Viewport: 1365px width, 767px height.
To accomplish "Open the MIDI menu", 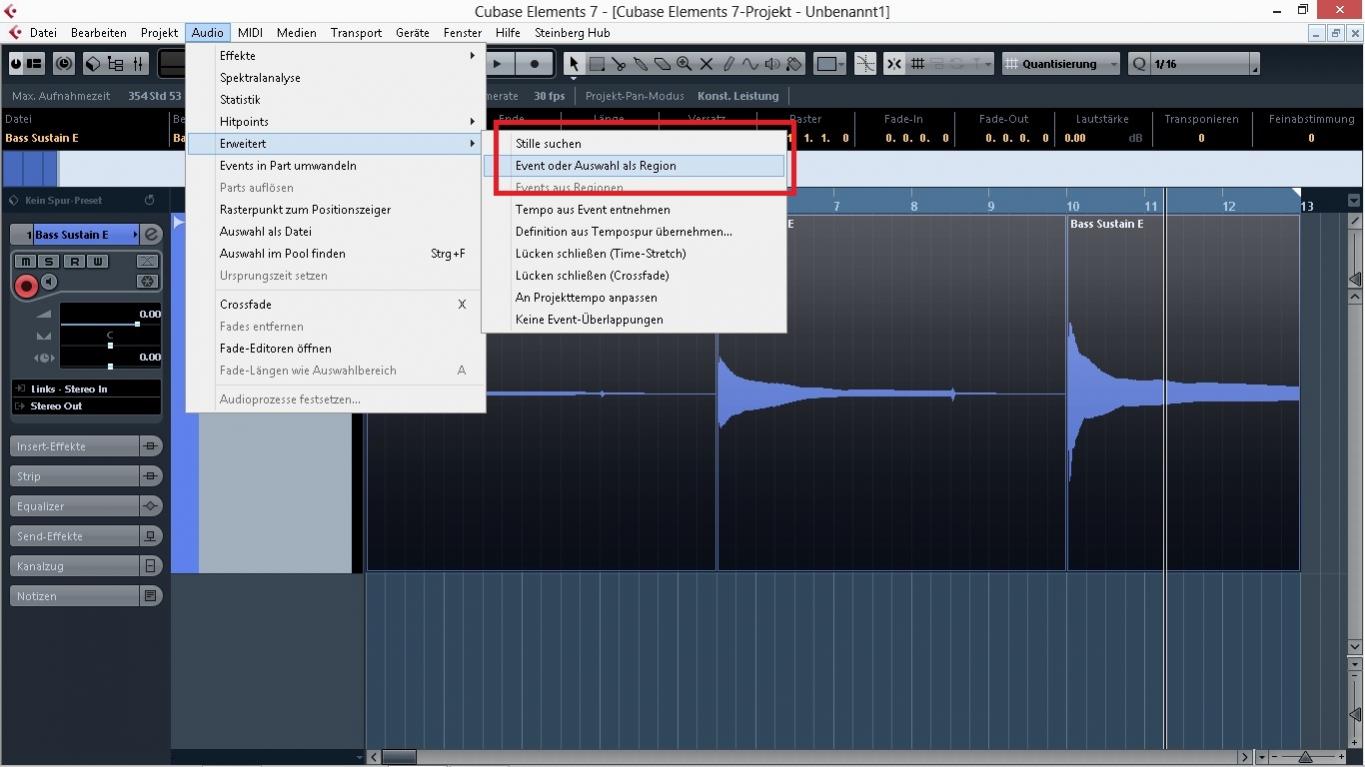I will 250,33.
